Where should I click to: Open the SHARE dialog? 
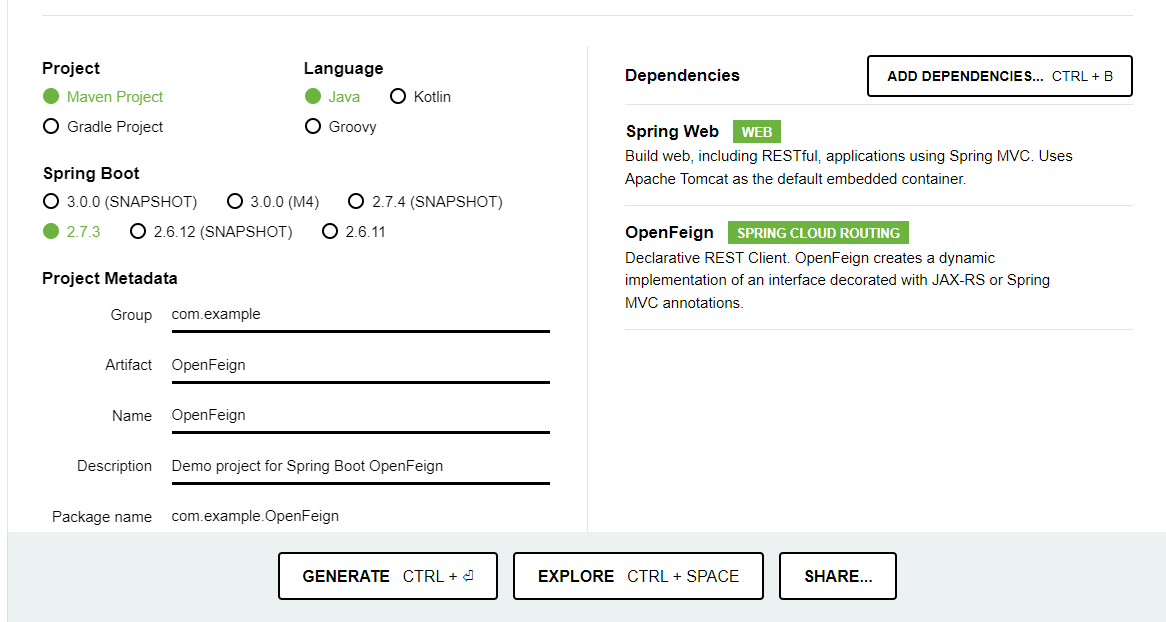point(837,576)
